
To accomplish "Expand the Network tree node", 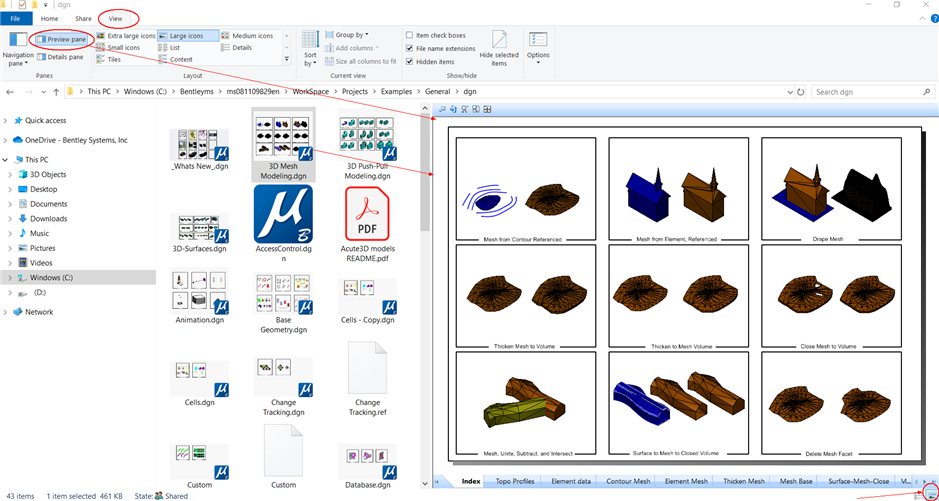I will pos(5,312).
